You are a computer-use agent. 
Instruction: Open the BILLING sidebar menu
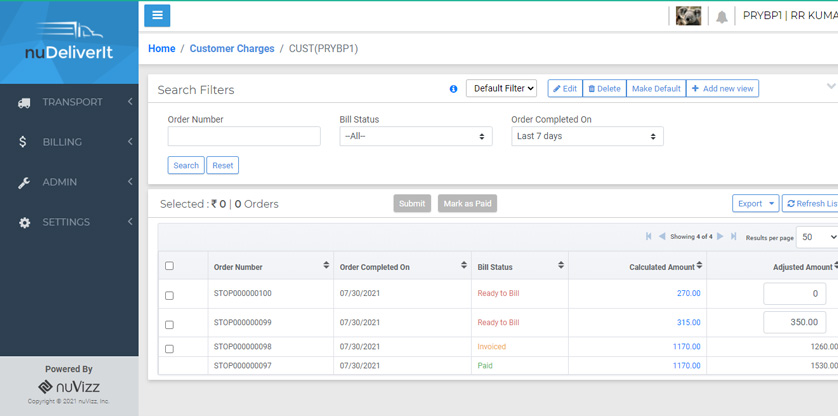coord(69,142)
